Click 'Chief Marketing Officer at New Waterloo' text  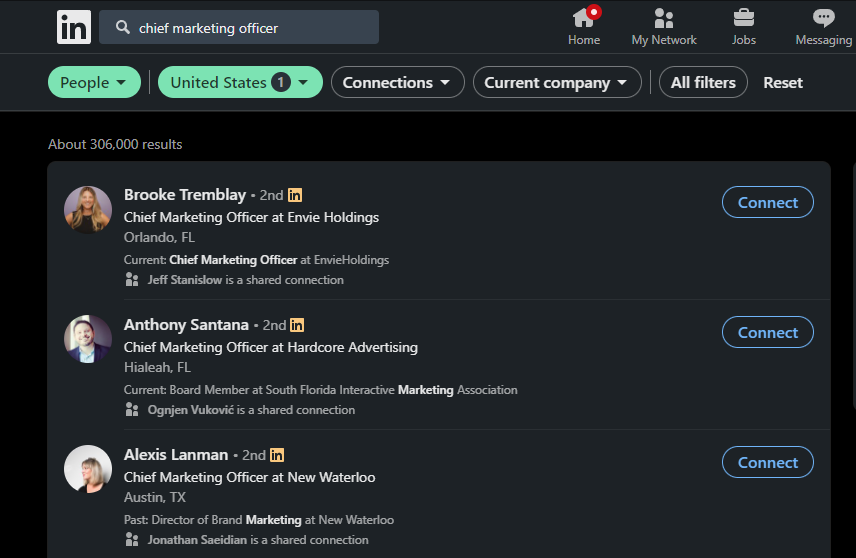249,477
